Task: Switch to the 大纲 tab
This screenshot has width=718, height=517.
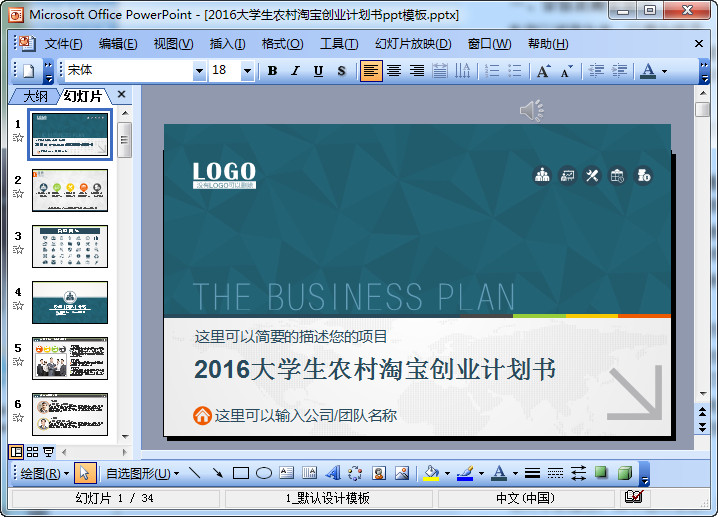Action: pos(35,96)
